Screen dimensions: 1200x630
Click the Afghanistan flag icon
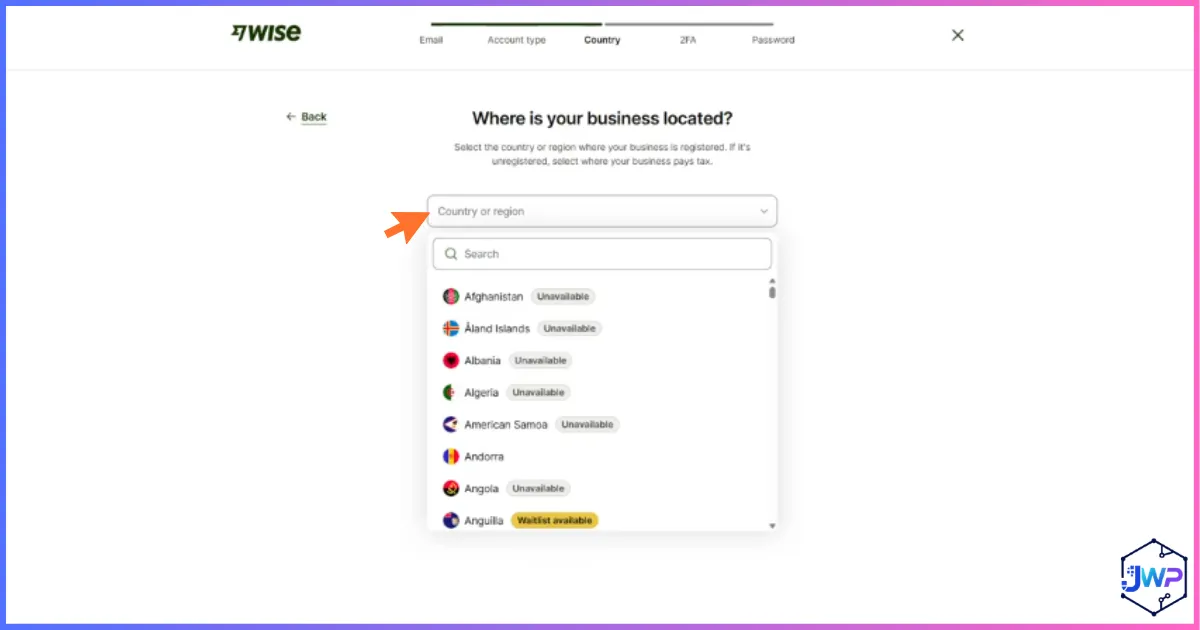451,297
